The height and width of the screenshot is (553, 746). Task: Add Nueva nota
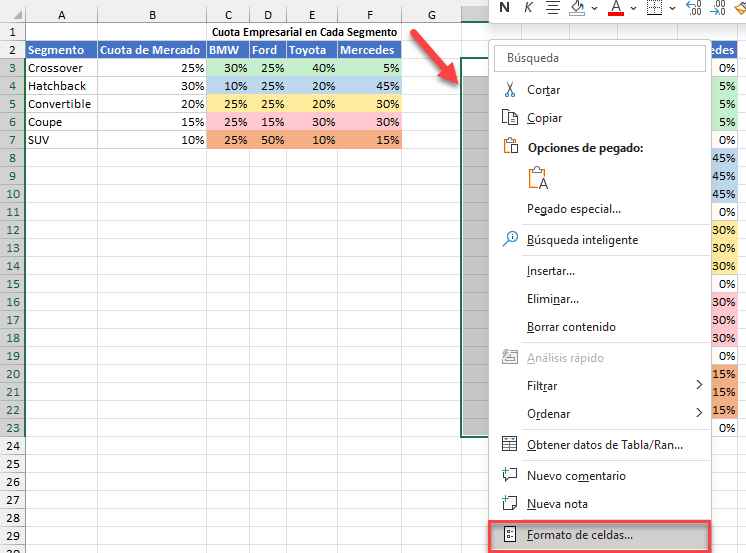click(599, 504)
